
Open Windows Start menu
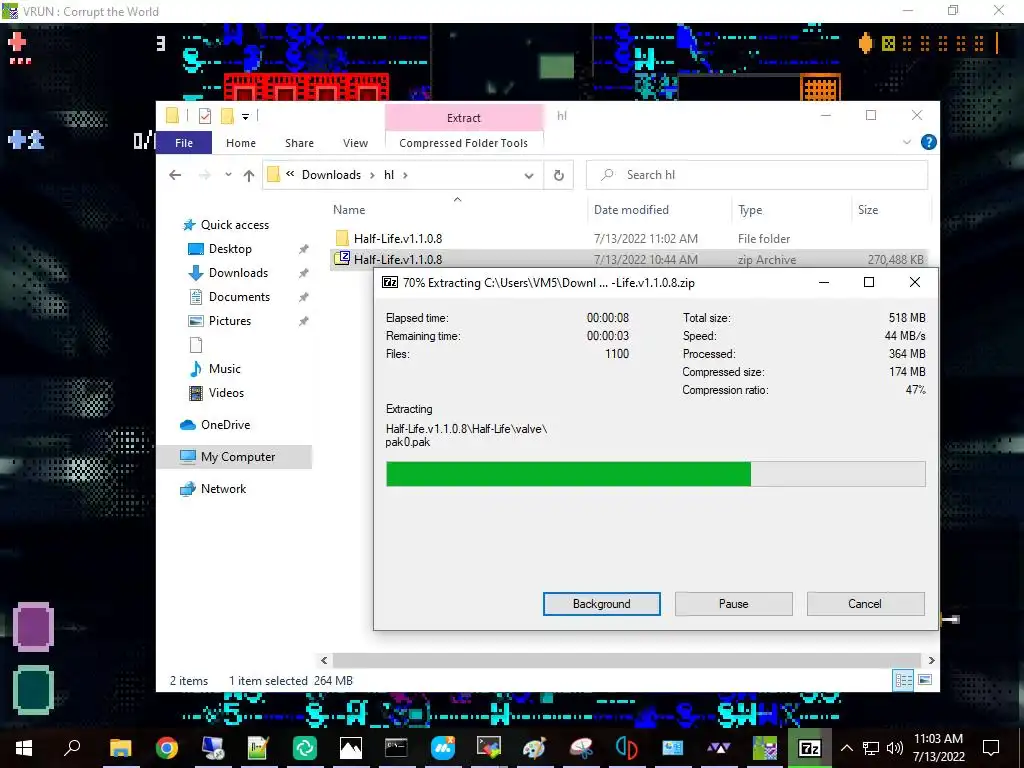click(24, 748)
